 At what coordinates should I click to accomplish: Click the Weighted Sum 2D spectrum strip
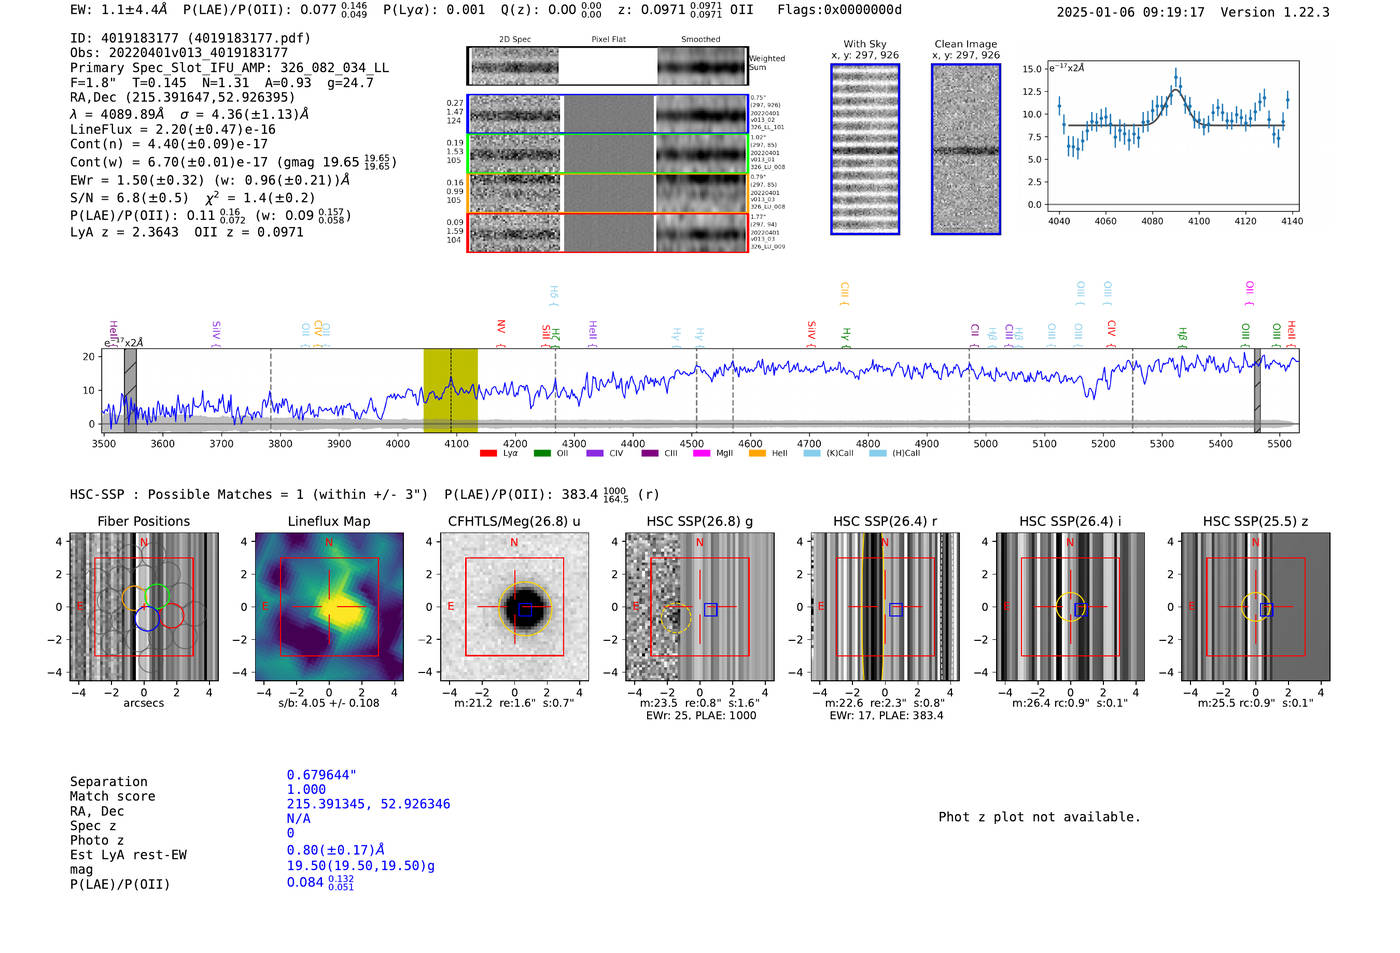click(608, 66)
